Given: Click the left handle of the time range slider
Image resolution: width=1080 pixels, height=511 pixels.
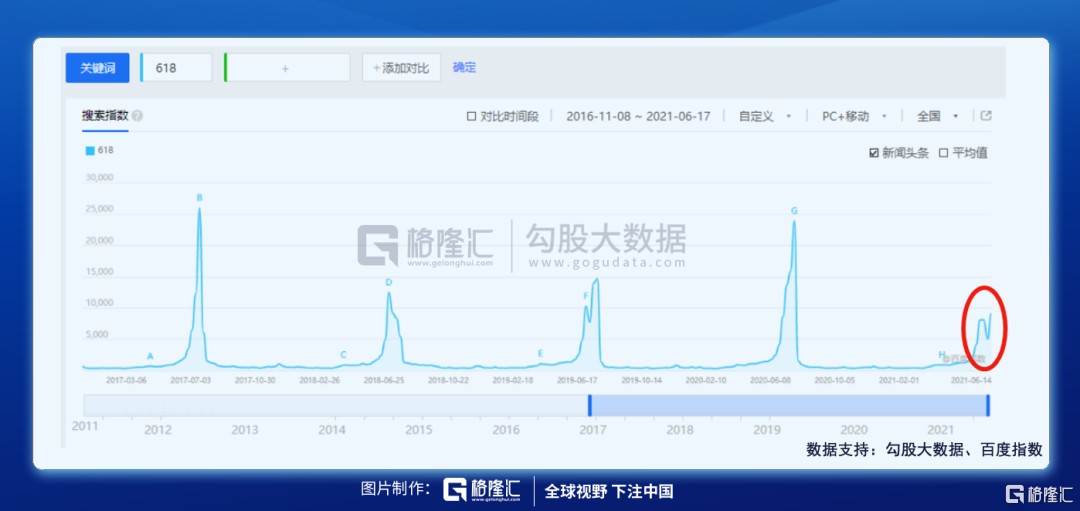Looking at the screenshot, I should pyautogui.click(x=590, y=406).
